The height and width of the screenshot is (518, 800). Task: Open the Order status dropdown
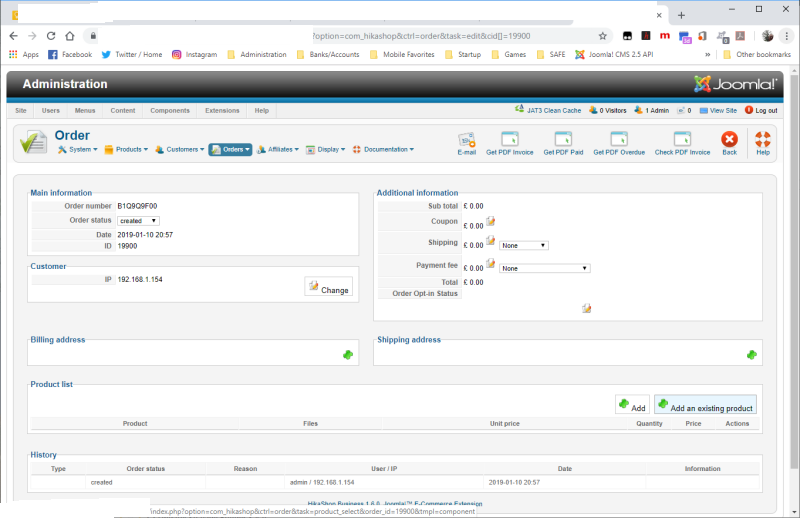138,220
